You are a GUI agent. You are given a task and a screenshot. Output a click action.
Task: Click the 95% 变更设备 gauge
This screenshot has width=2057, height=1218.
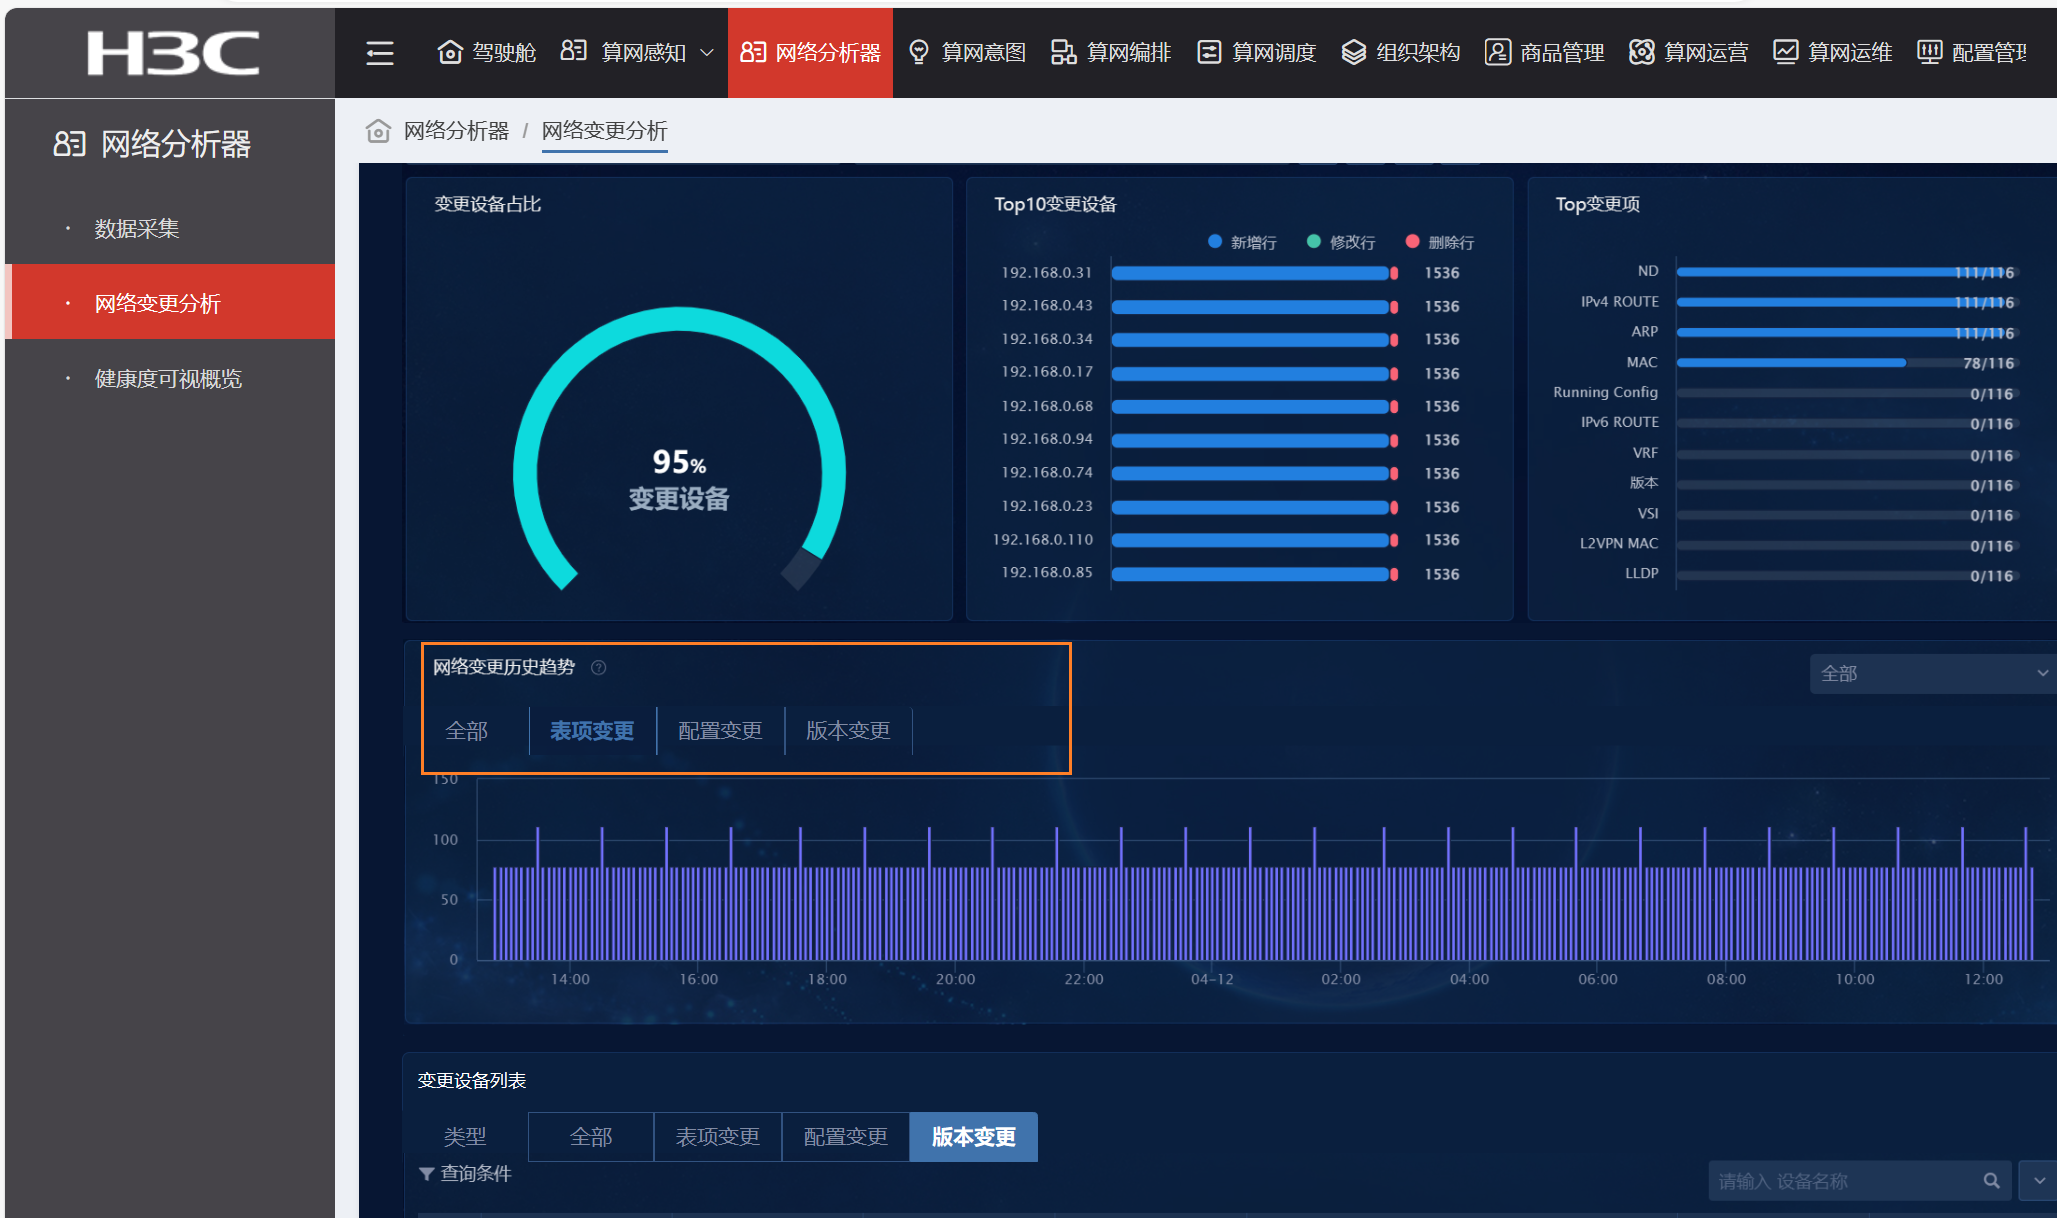point(680,450)
